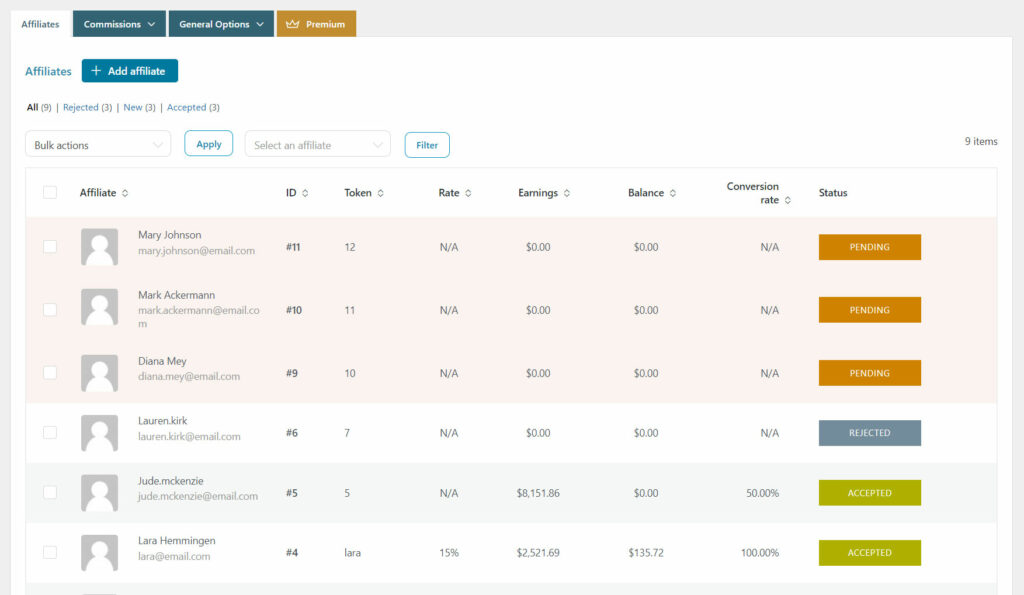Show only Rejected affiliates filter link
The height and width of the screenshot is (595, 1024).
pyautogui.click(x=81, y=108)
